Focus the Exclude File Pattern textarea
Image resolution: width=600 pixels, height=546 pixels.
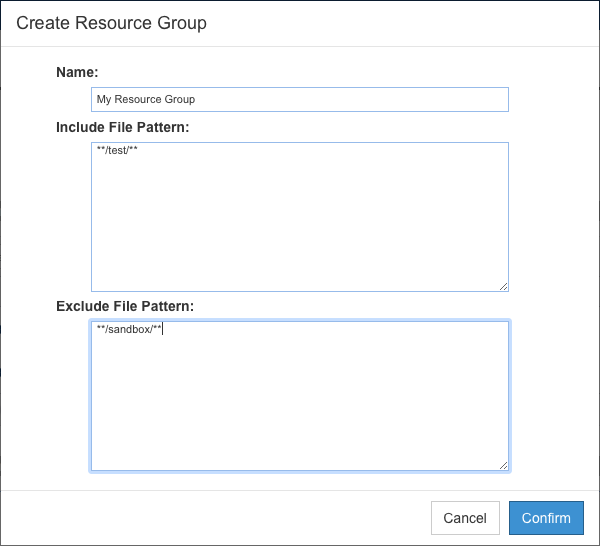(300, 396)
